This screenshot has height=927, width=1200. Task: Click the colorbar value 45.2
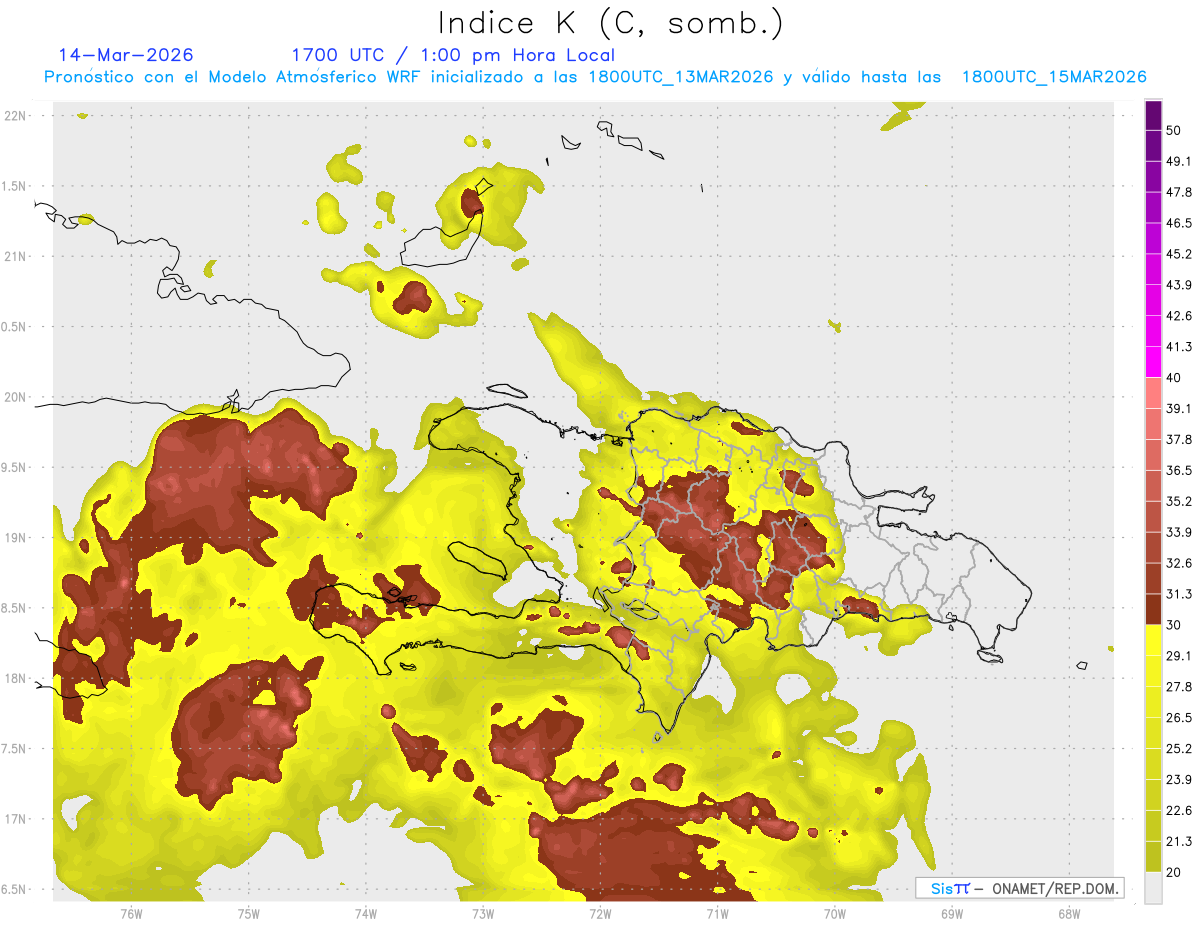click(x=1179, y=254)
